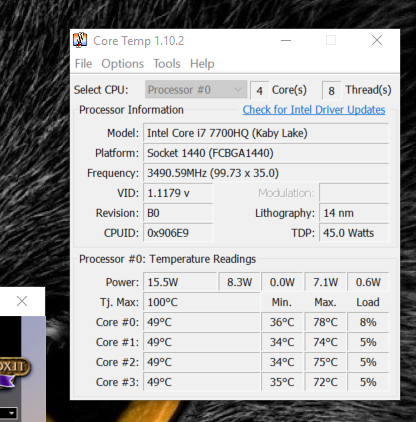Click the Frequency value 3490.59MHz
This screenshot has height=422, width=416.
click(x=266, y=173)
